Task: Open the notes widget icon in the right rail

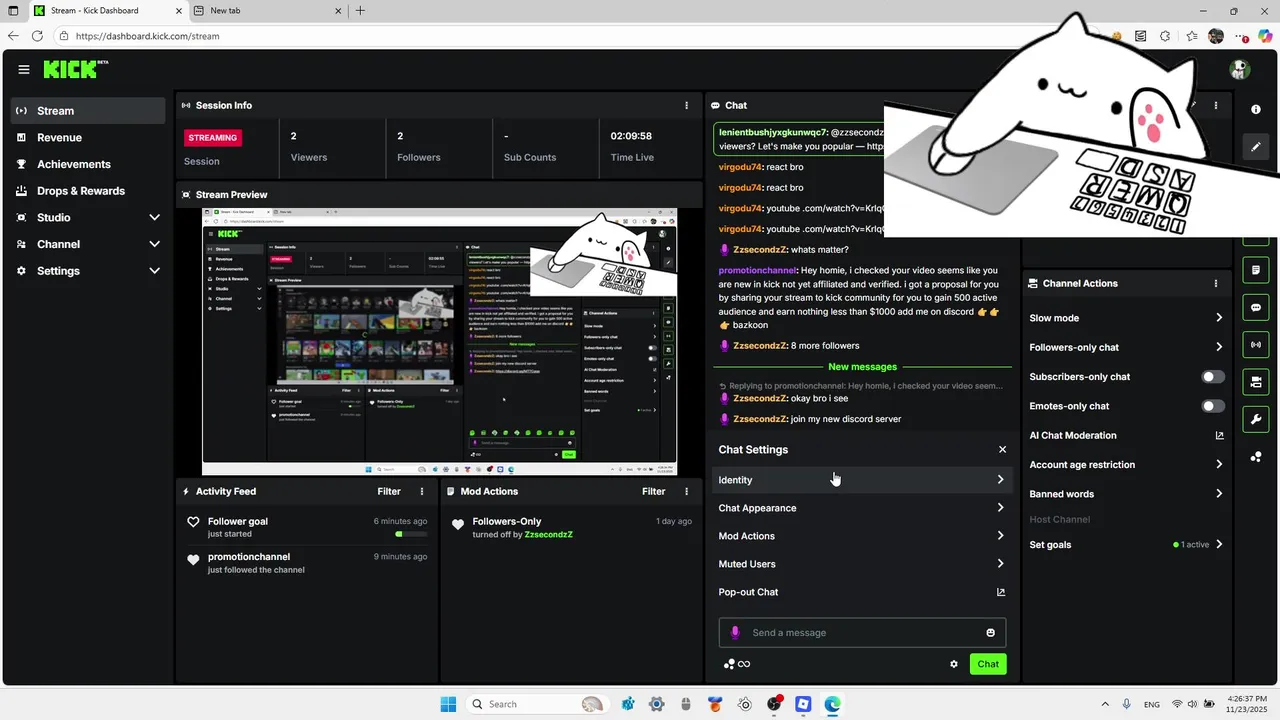Action: 1256,270
